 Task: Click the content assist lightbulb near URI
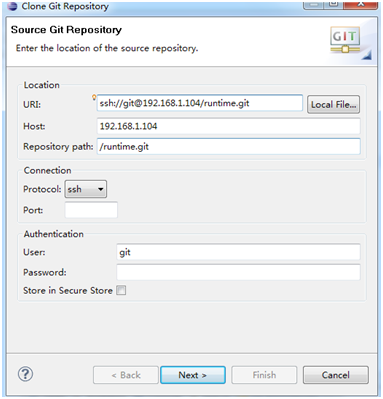[x=94, y=97]
